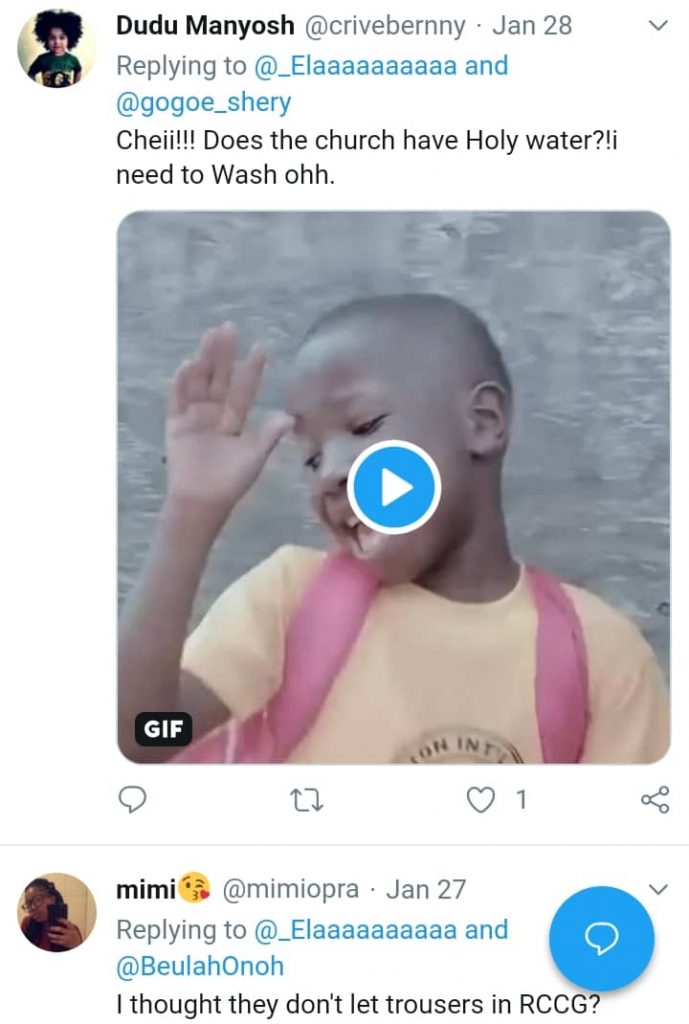Like Dudu Manyosh's tweet
This screenshot has width=689, height=1024.
tap(482, 798)
